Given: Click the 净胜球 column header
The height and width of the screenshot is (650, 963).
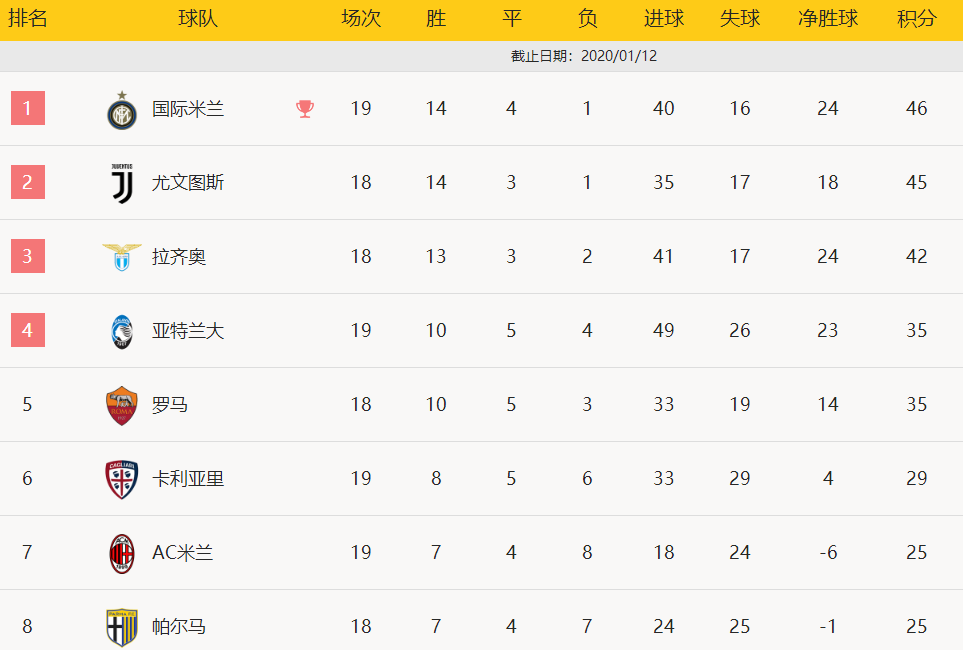Looking at the screenshot, I should click(x=827, y=18).
